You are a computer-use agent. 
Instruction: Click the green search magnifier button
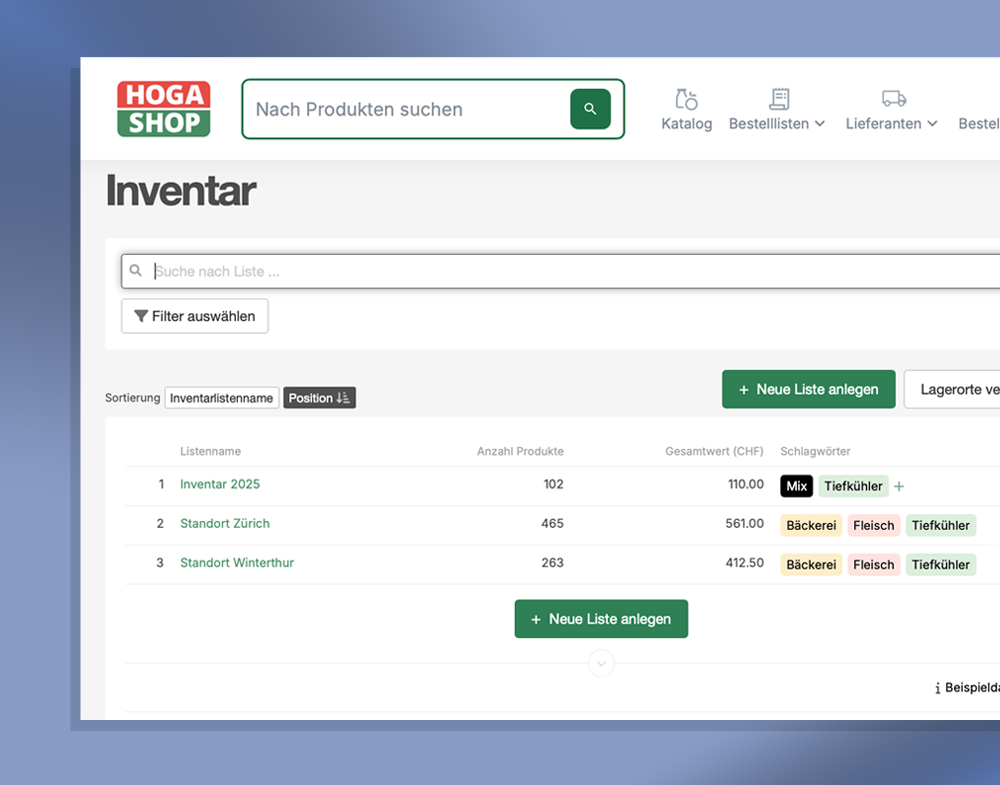tap(590, 109)
